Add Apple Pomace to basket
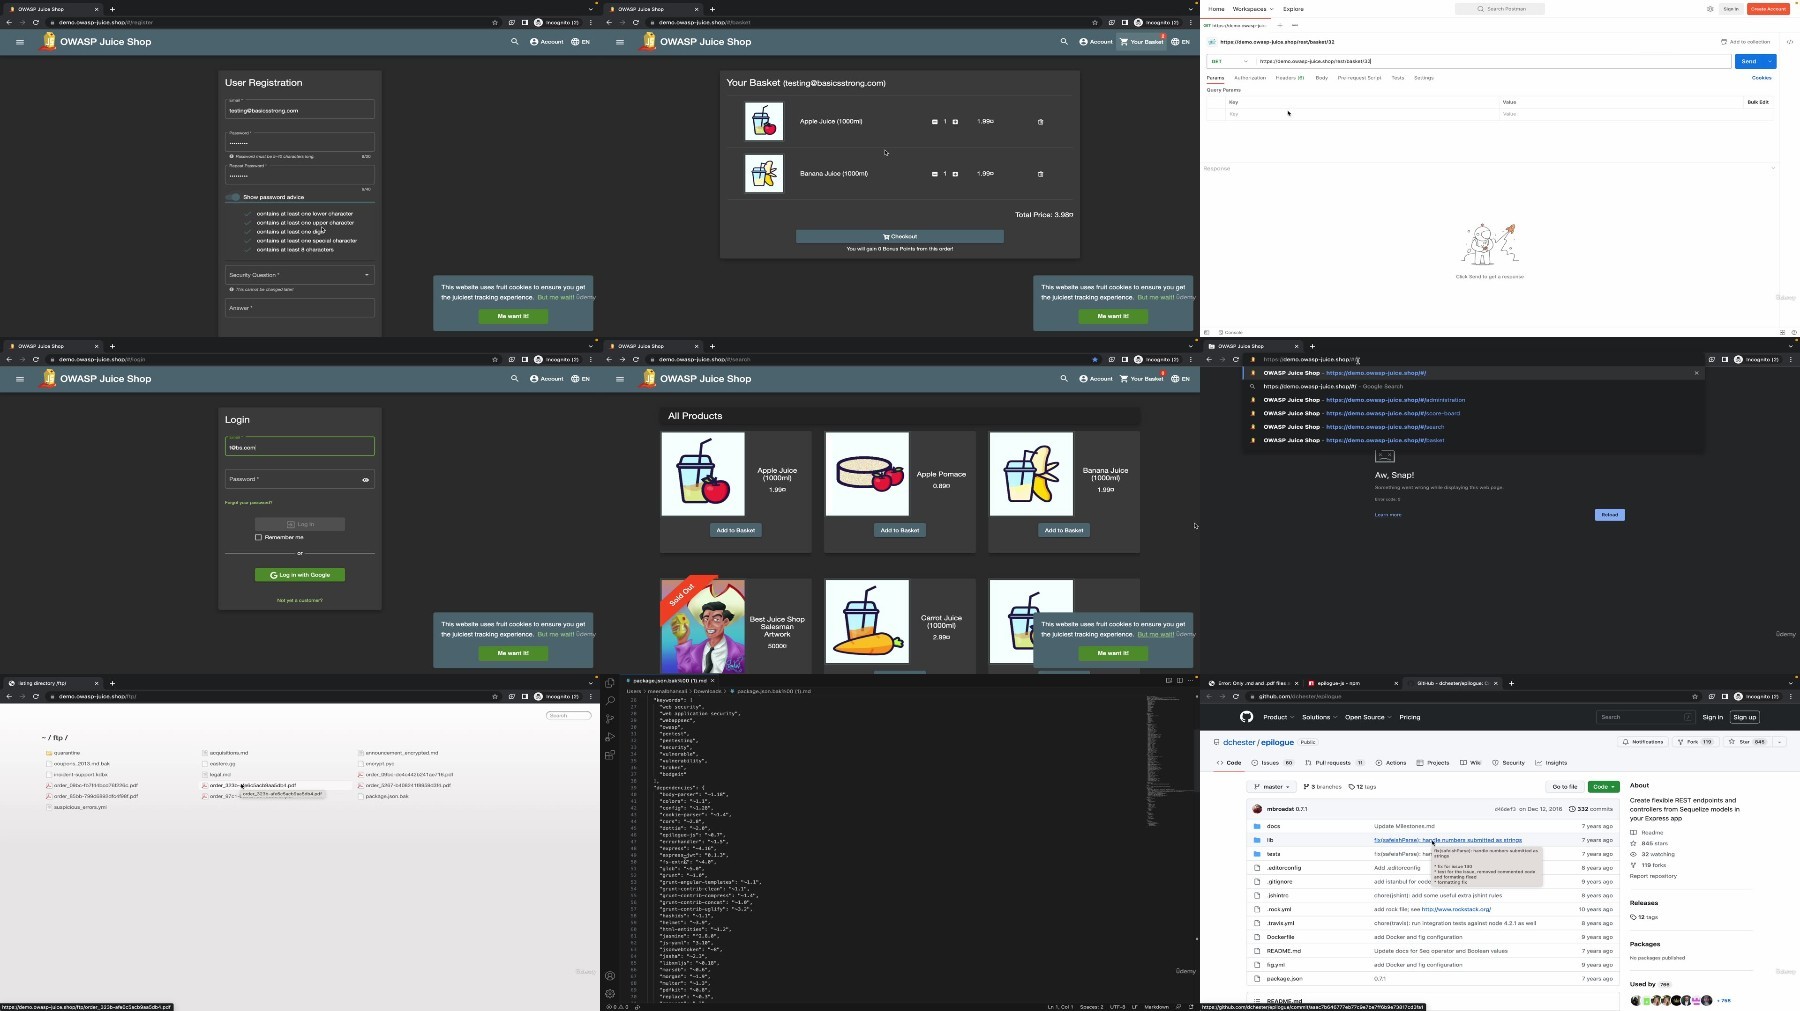The image size is (1800, 1011). (900, 530)
